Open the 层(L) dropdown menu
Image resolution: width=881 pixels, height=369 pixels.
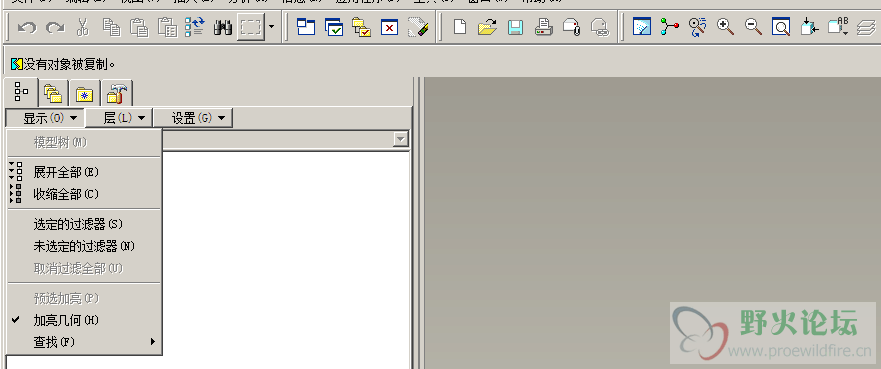[x=124, y=118]
